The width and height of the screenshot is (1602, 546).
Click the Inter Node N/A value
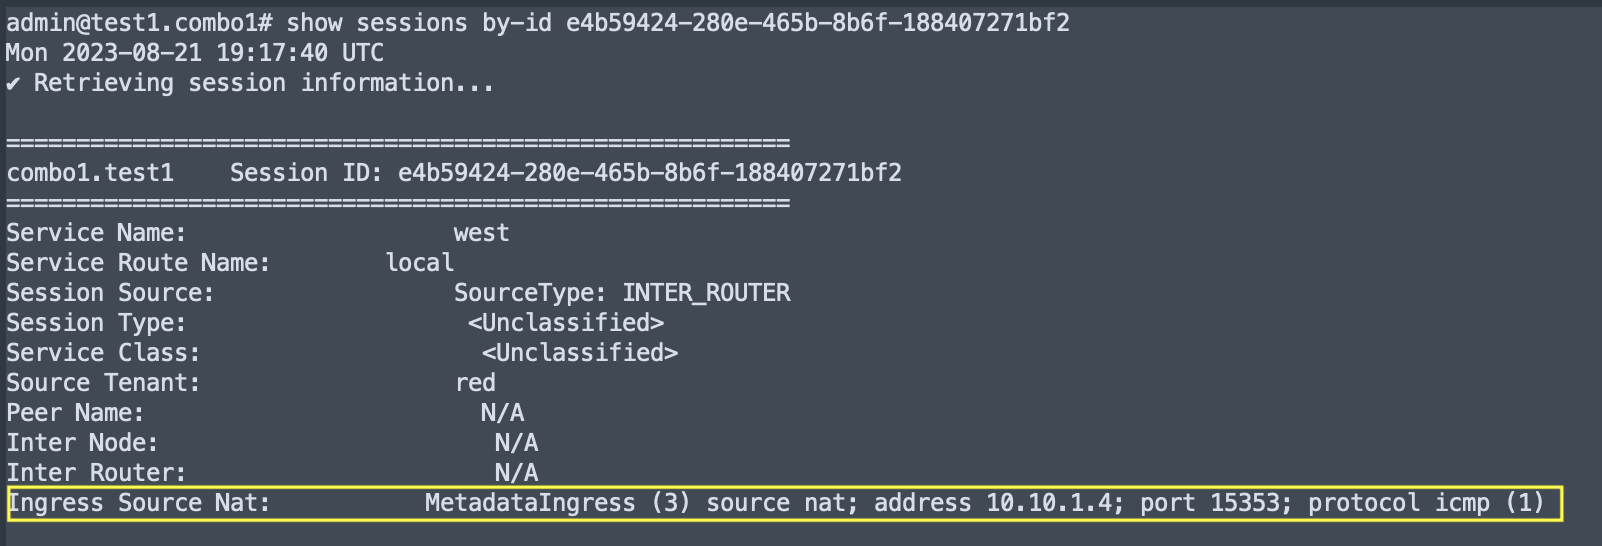pos(516,443)
